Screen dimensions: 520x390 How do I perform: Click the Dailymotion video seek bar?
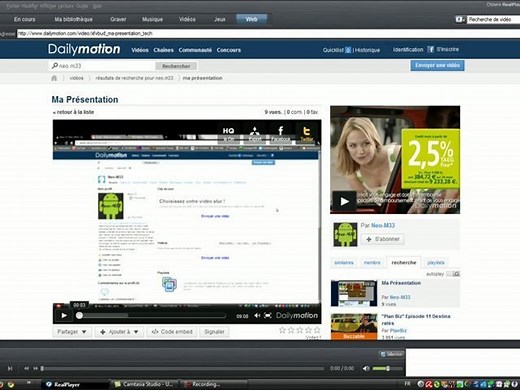(x=152, y=315)
